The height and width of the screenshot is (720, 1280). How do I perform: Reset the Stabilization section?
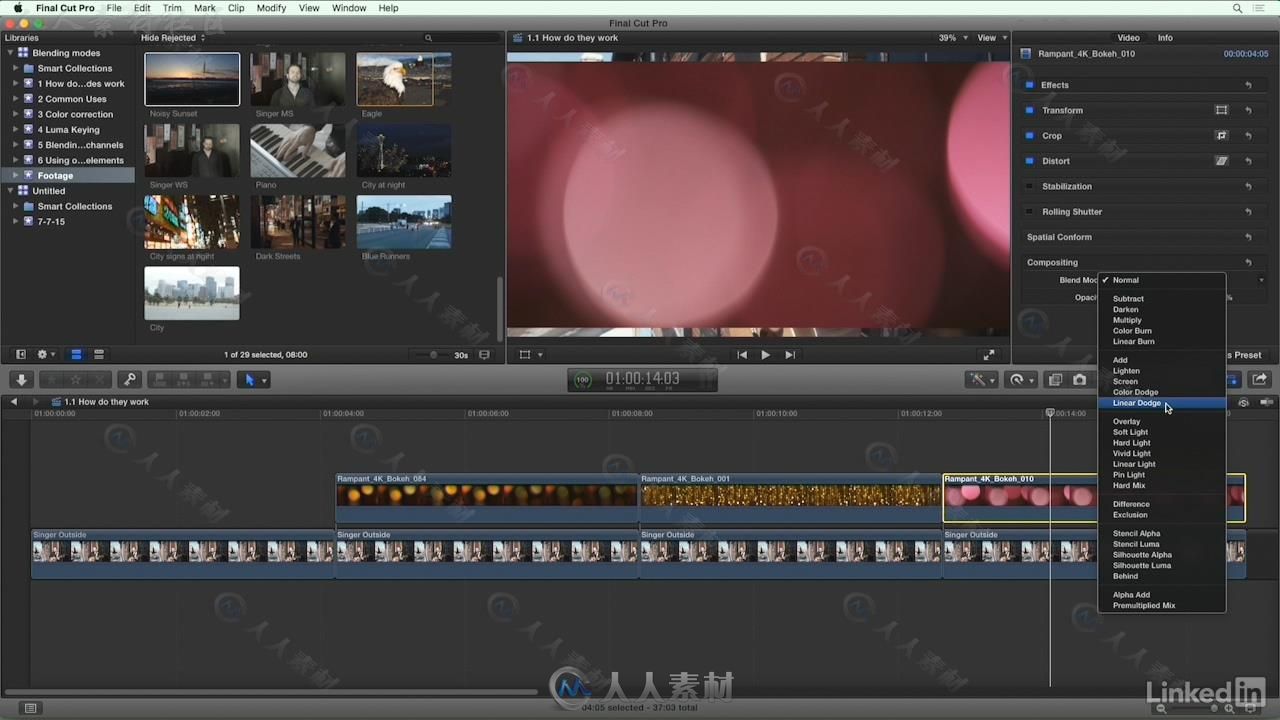[x=1248, y=186]
